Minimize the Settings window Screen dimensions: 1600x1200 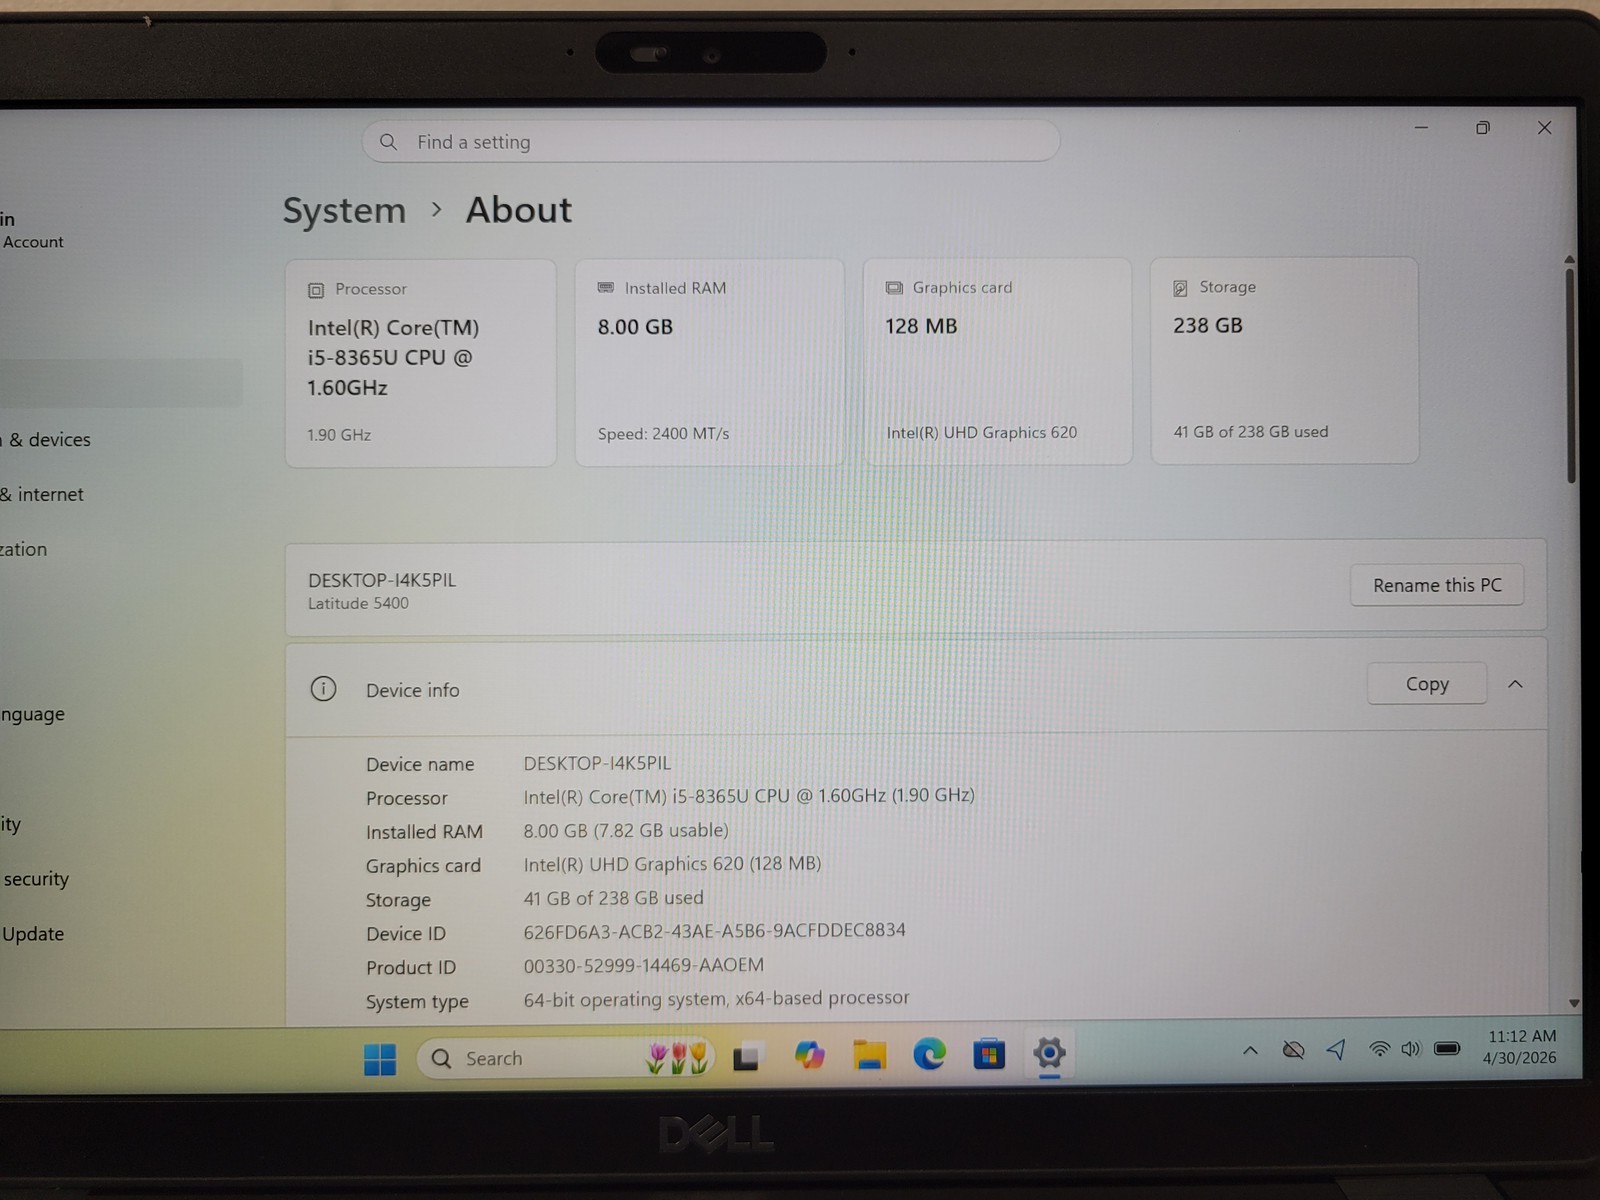point(1421,128)
